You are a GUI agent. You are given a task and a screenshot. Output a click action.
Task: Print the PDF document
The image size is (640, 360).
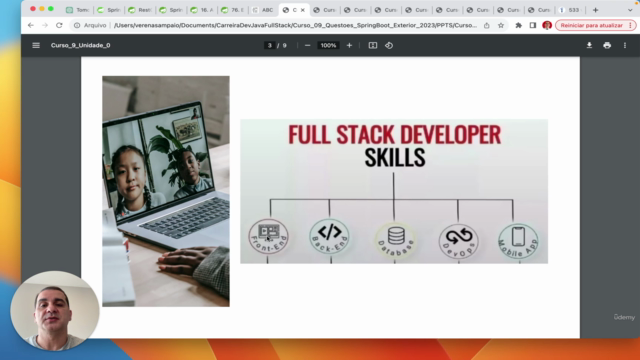607,45
